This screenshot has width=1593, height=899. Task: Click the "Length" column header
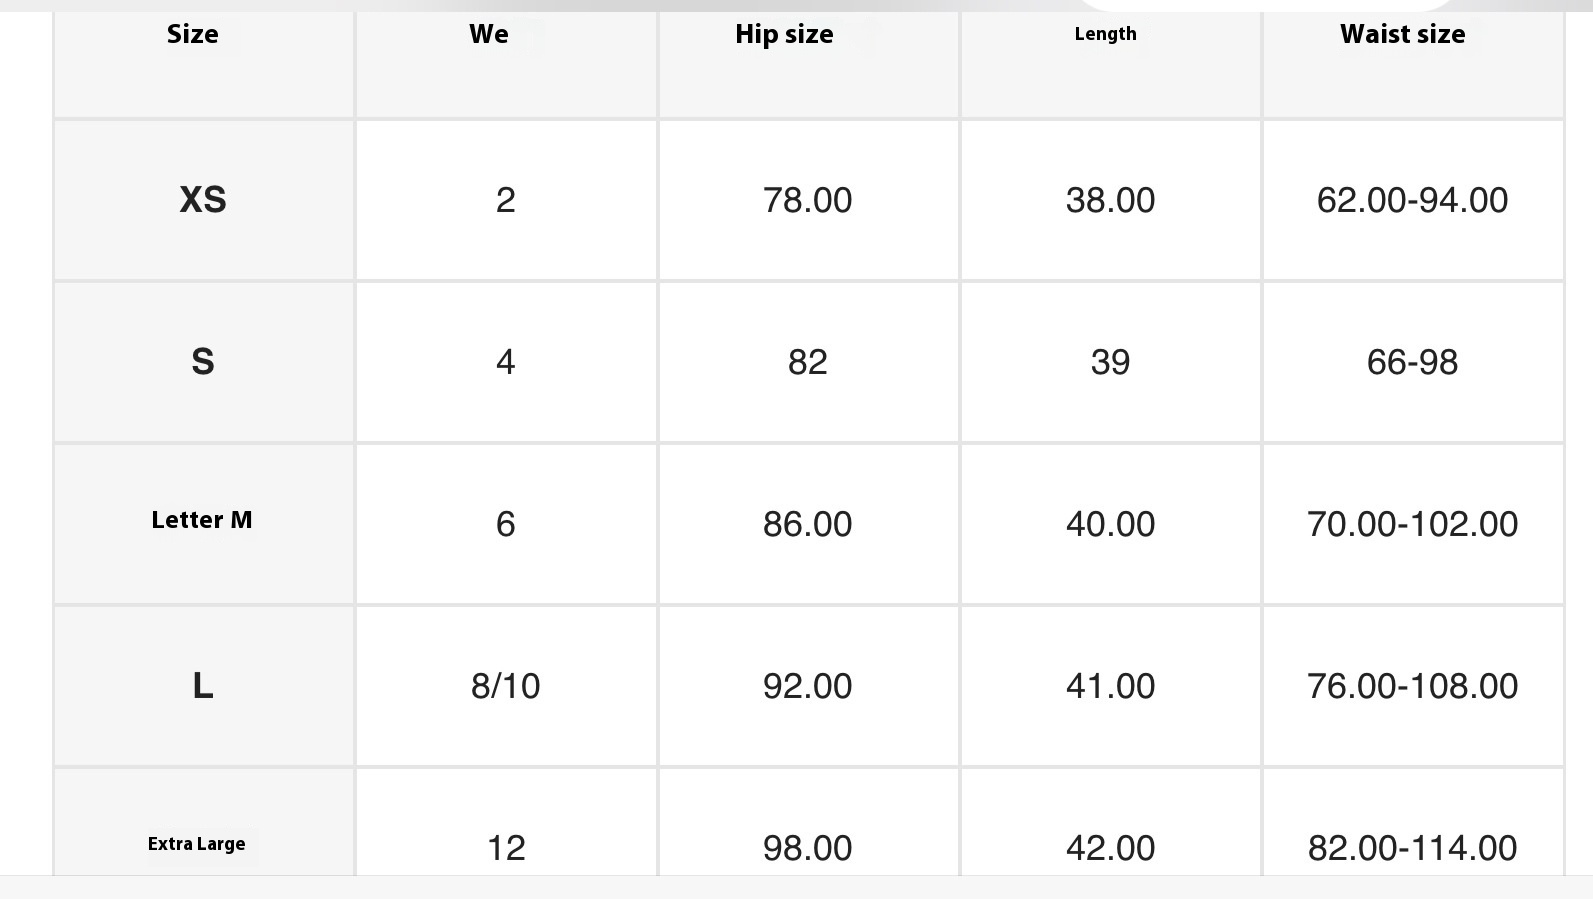point(1105,34)
